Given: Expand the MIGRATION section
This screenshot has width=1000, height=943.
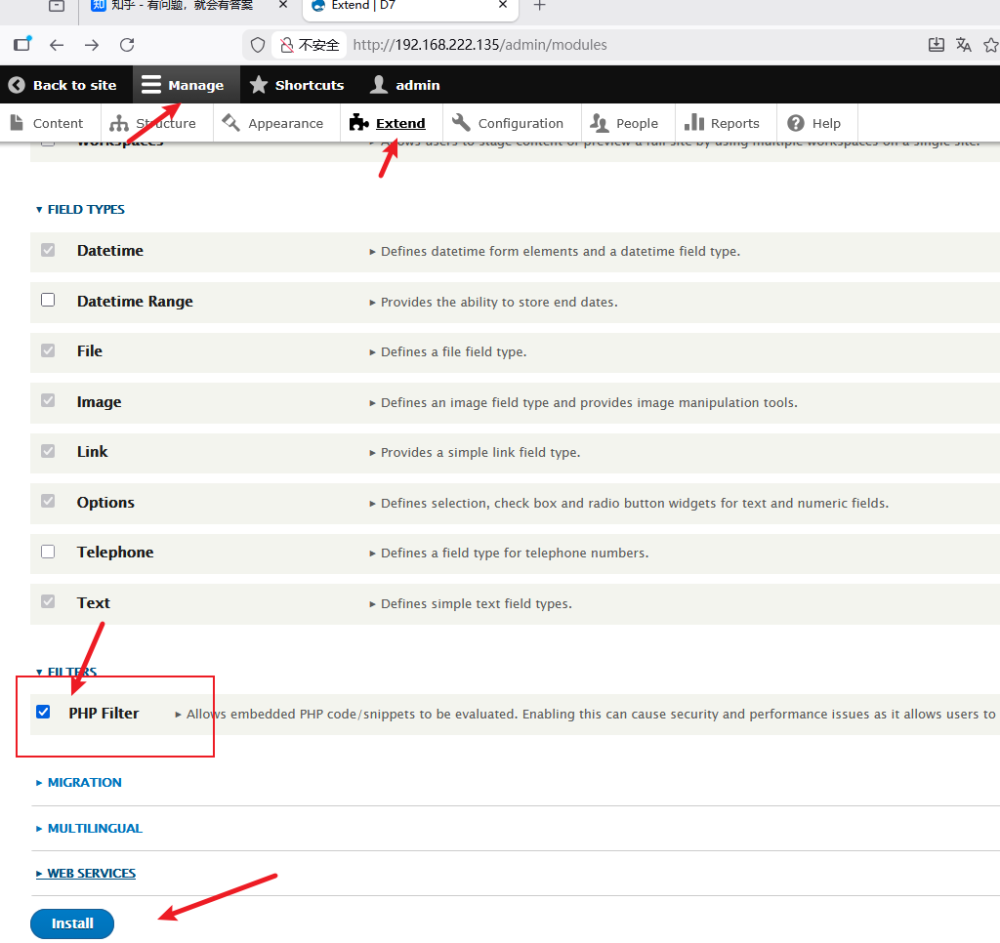Looking at the screenshot, I should 79,783.
